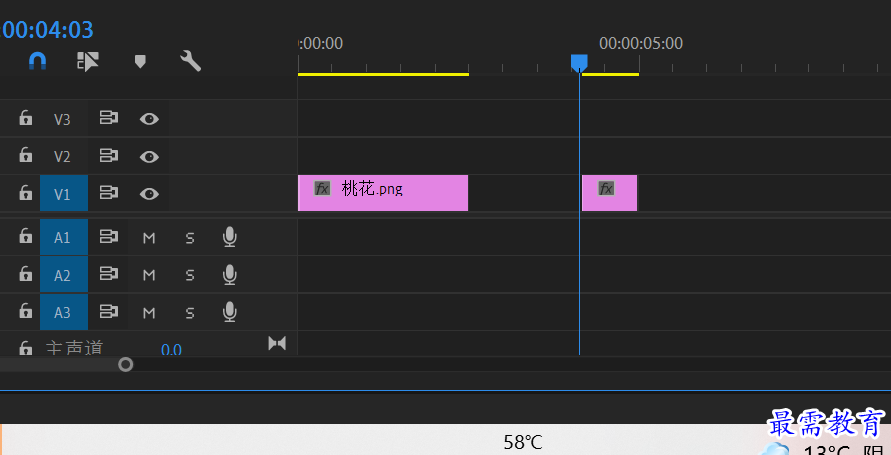The width and height of the screenshot is (891, 455).
Task: Toggle V2 track output eye
Action: (149, 156)
